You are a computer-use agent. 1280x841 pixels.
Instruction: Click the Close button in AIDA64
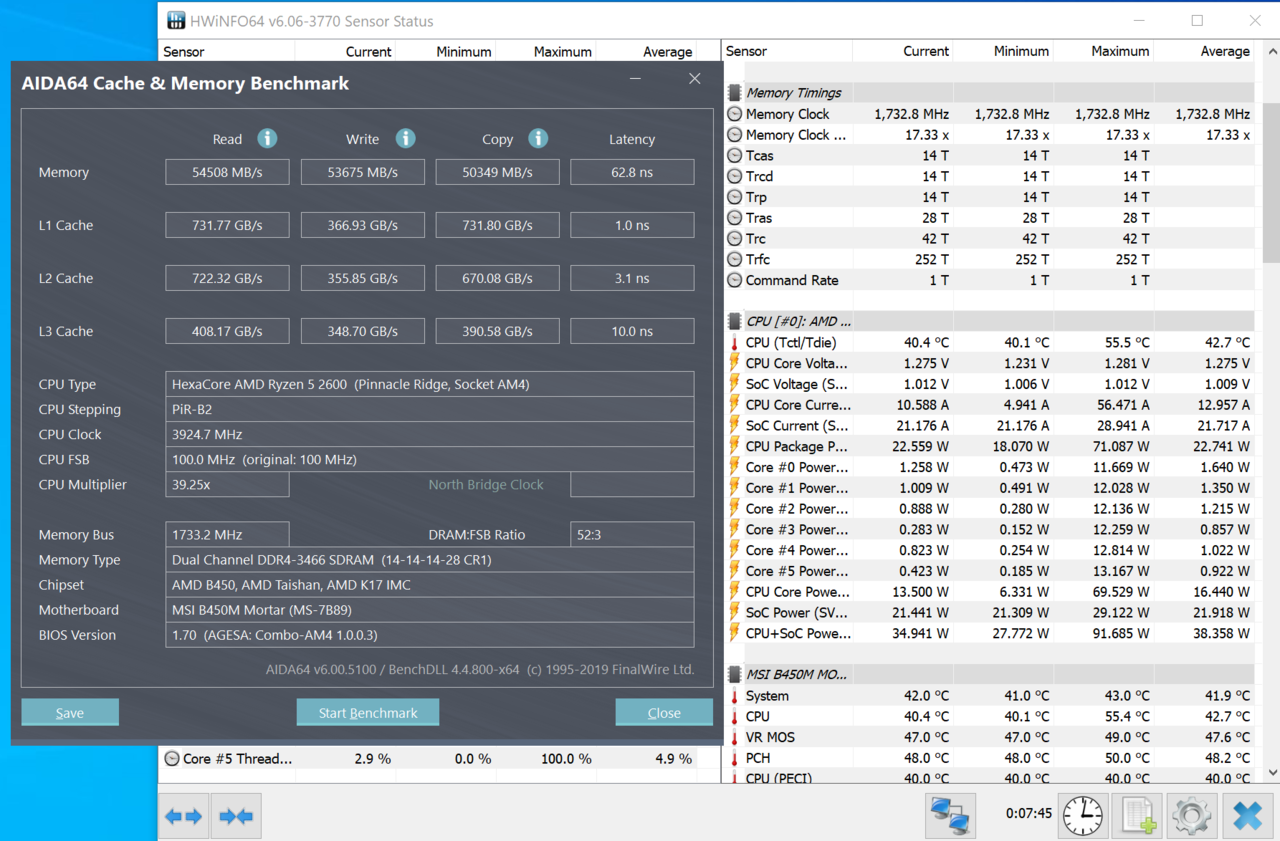(664, 712)
